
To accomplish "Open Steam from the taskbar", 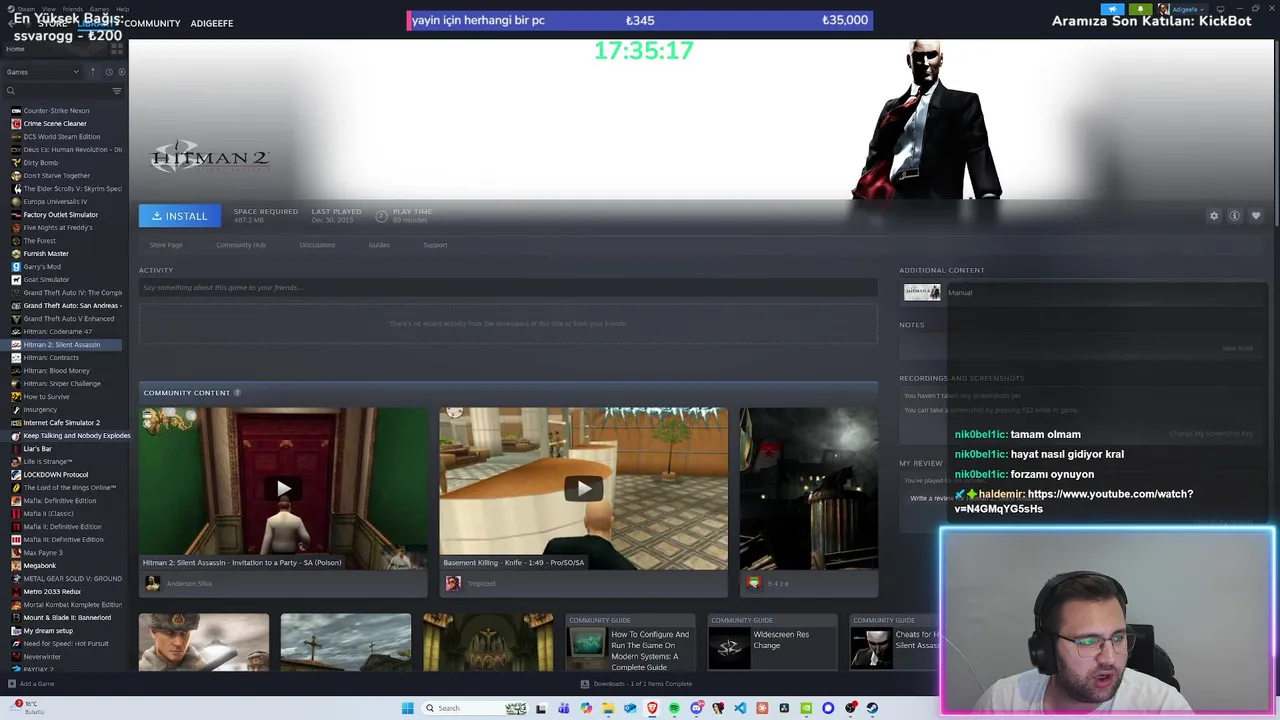I will click(x=872, y=708).
